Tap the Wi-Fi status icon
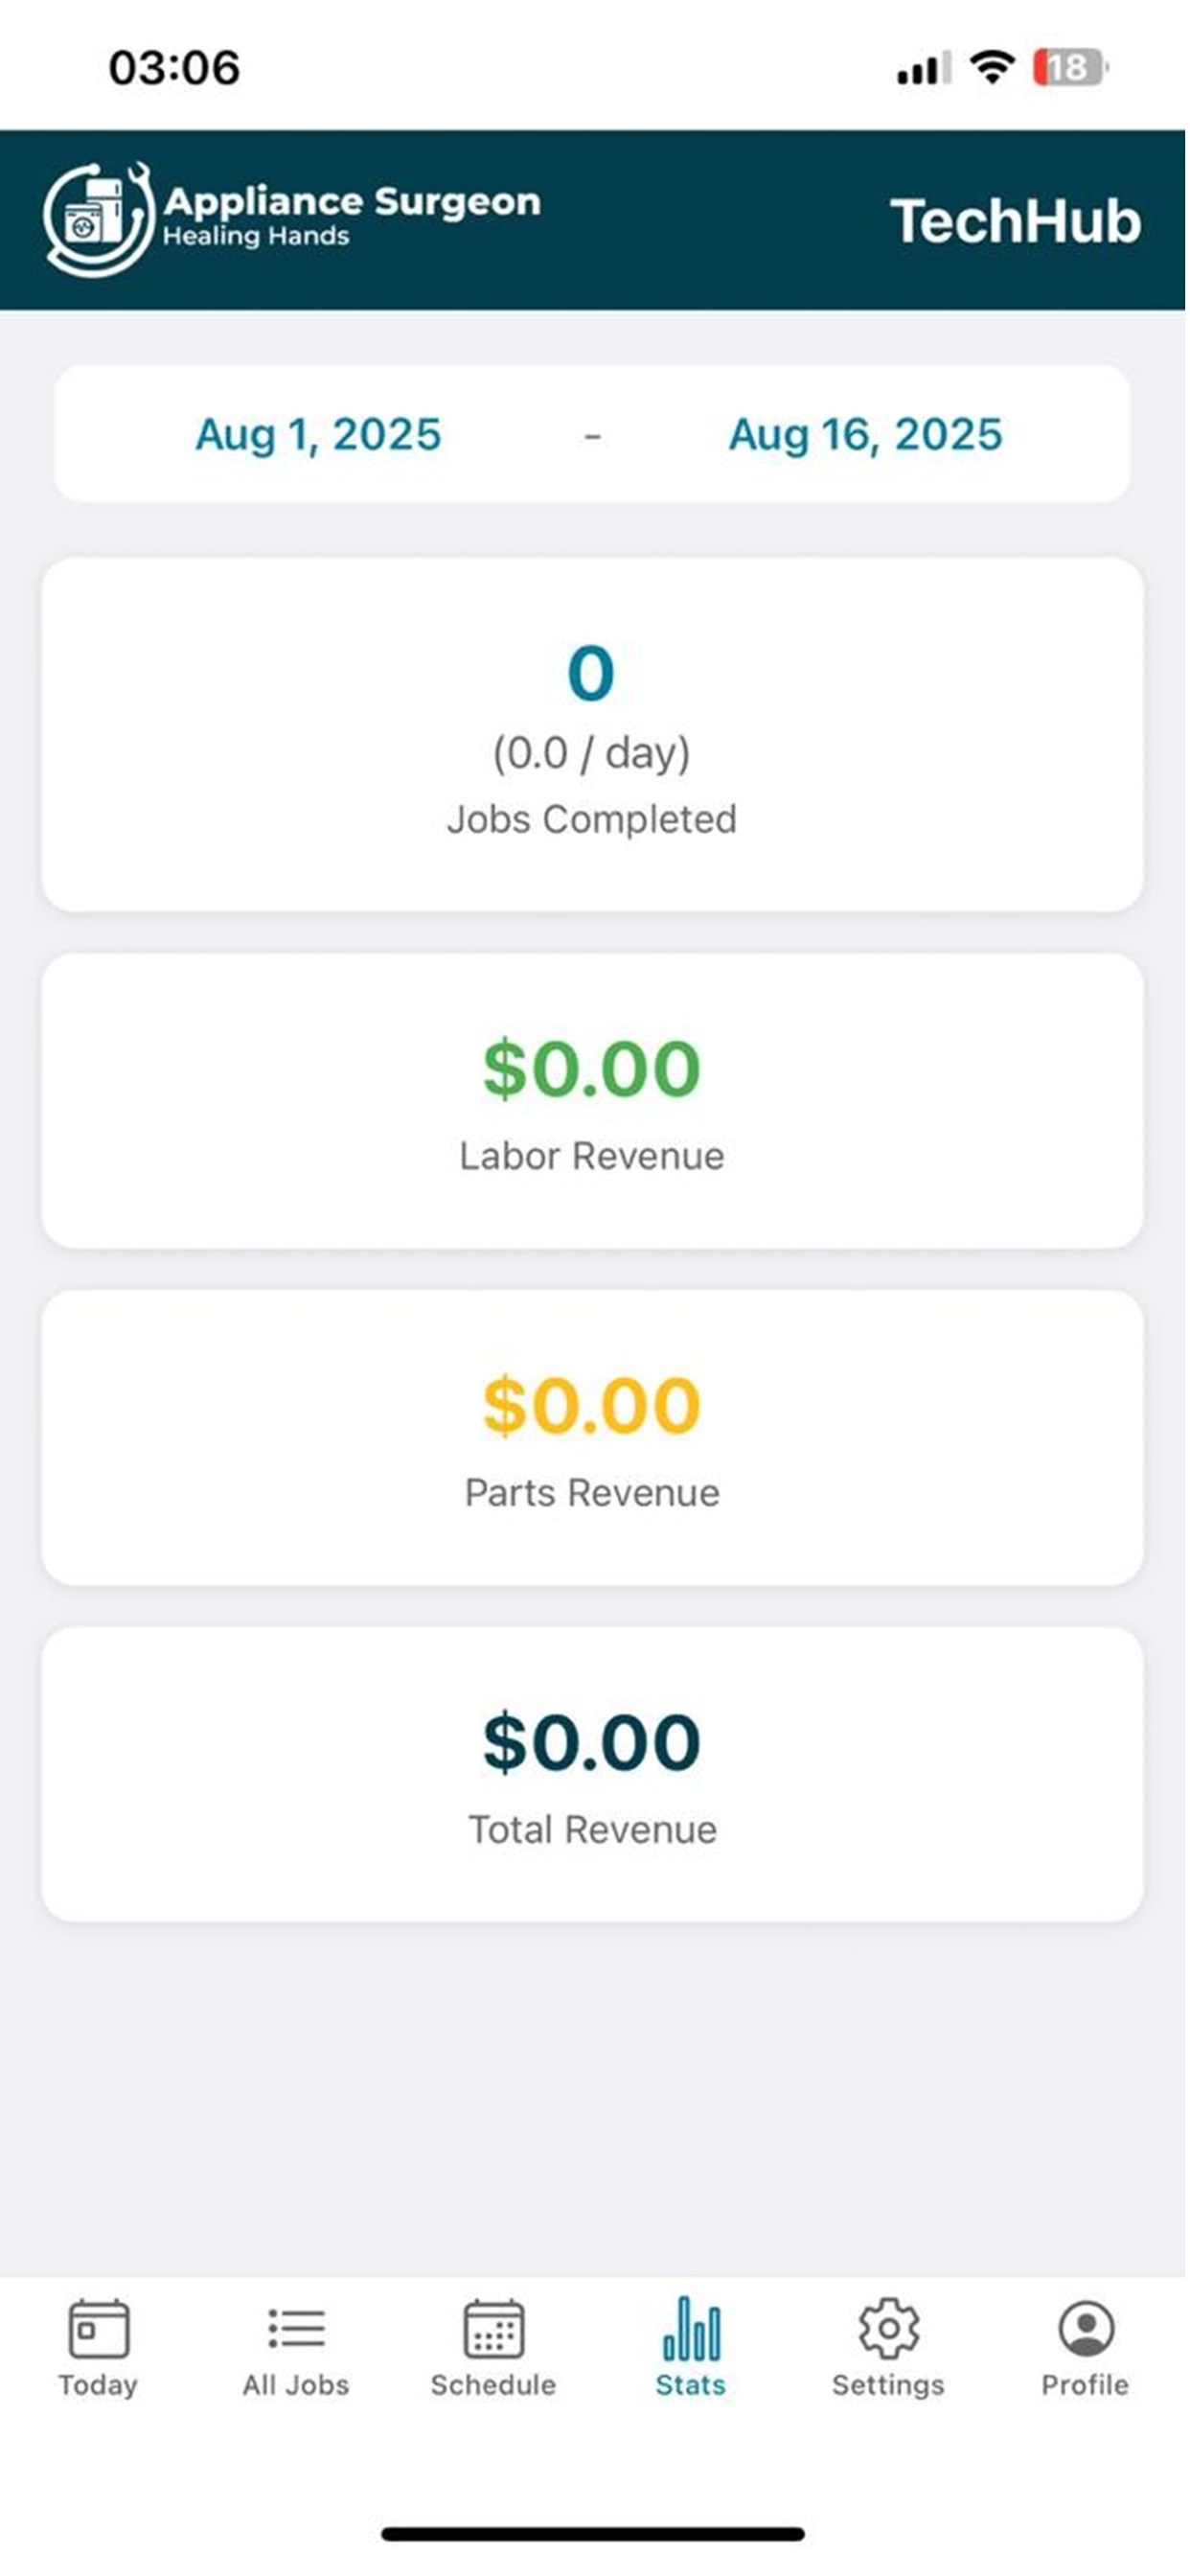Screen dimensions: 1190x2576 tap(991, 67)
